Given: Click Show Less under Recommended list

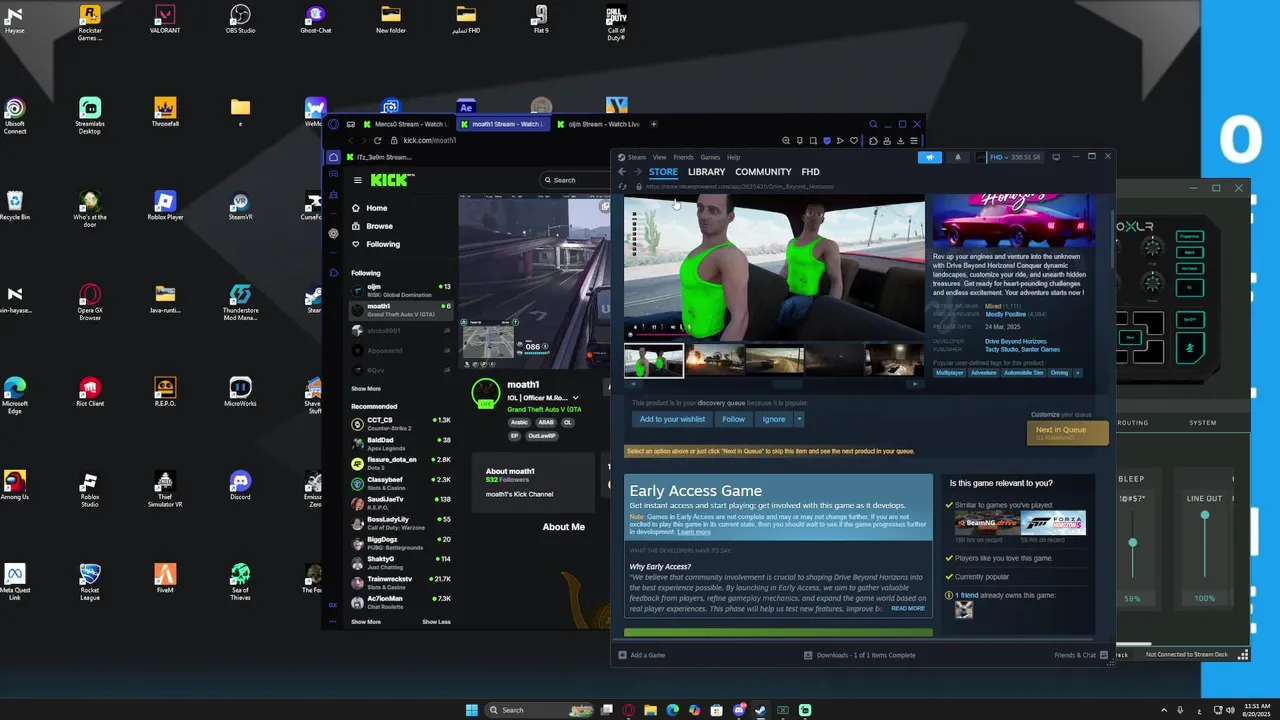Looking at the screenshot, I should coord(436,622).
